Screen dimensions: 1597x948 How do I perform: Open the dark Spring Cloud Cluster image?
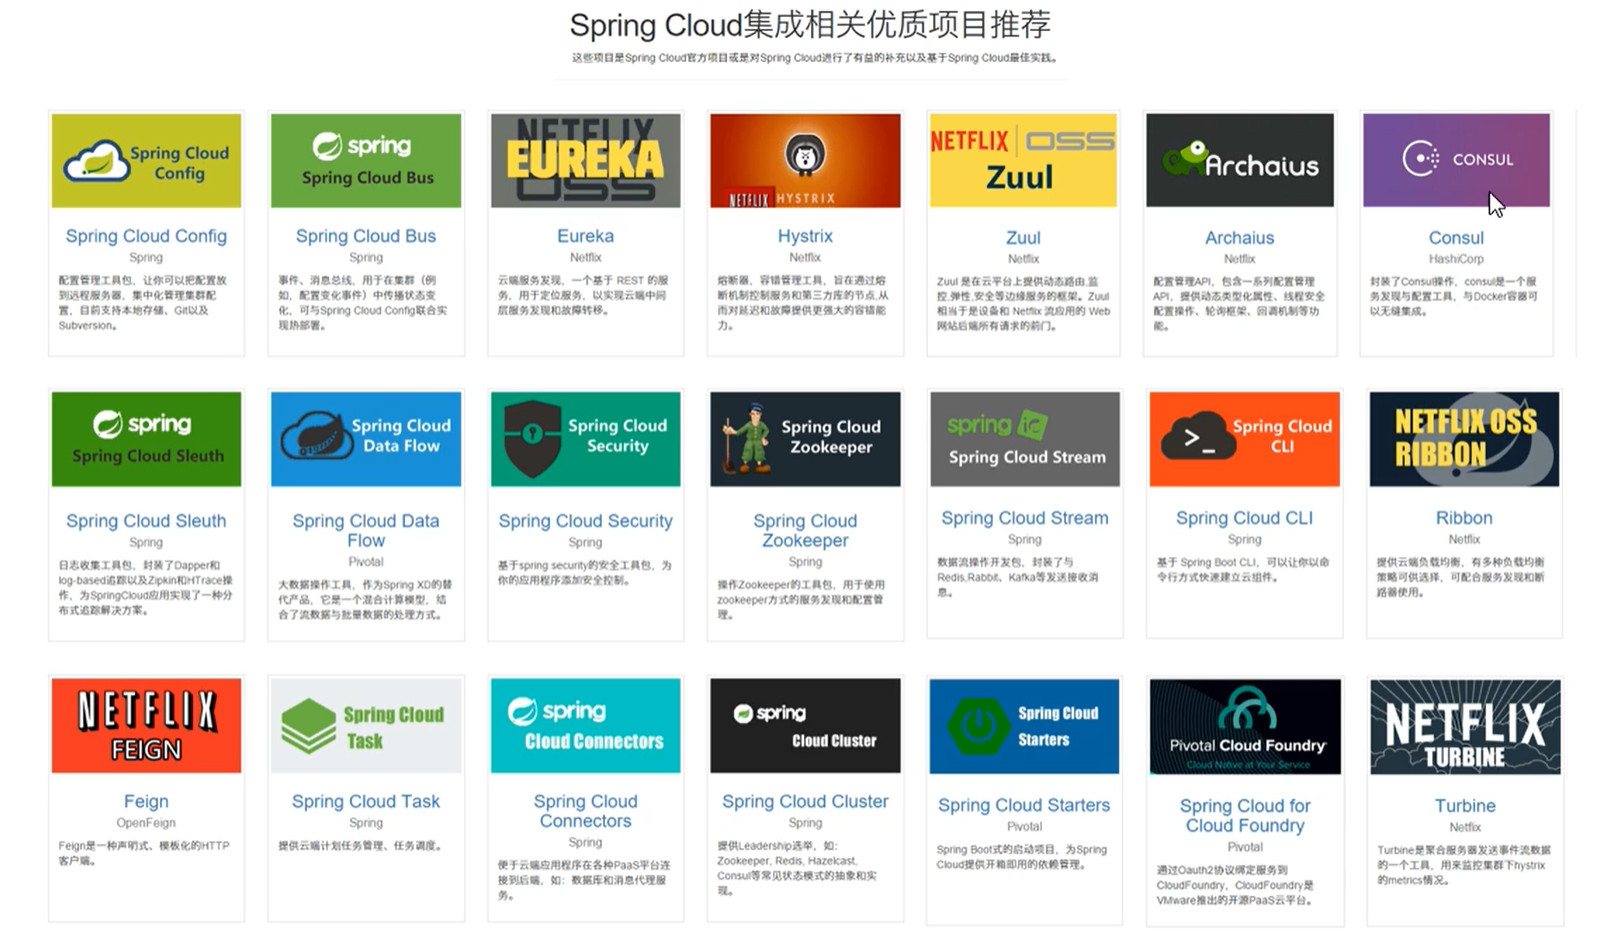[x=805, y=726]
